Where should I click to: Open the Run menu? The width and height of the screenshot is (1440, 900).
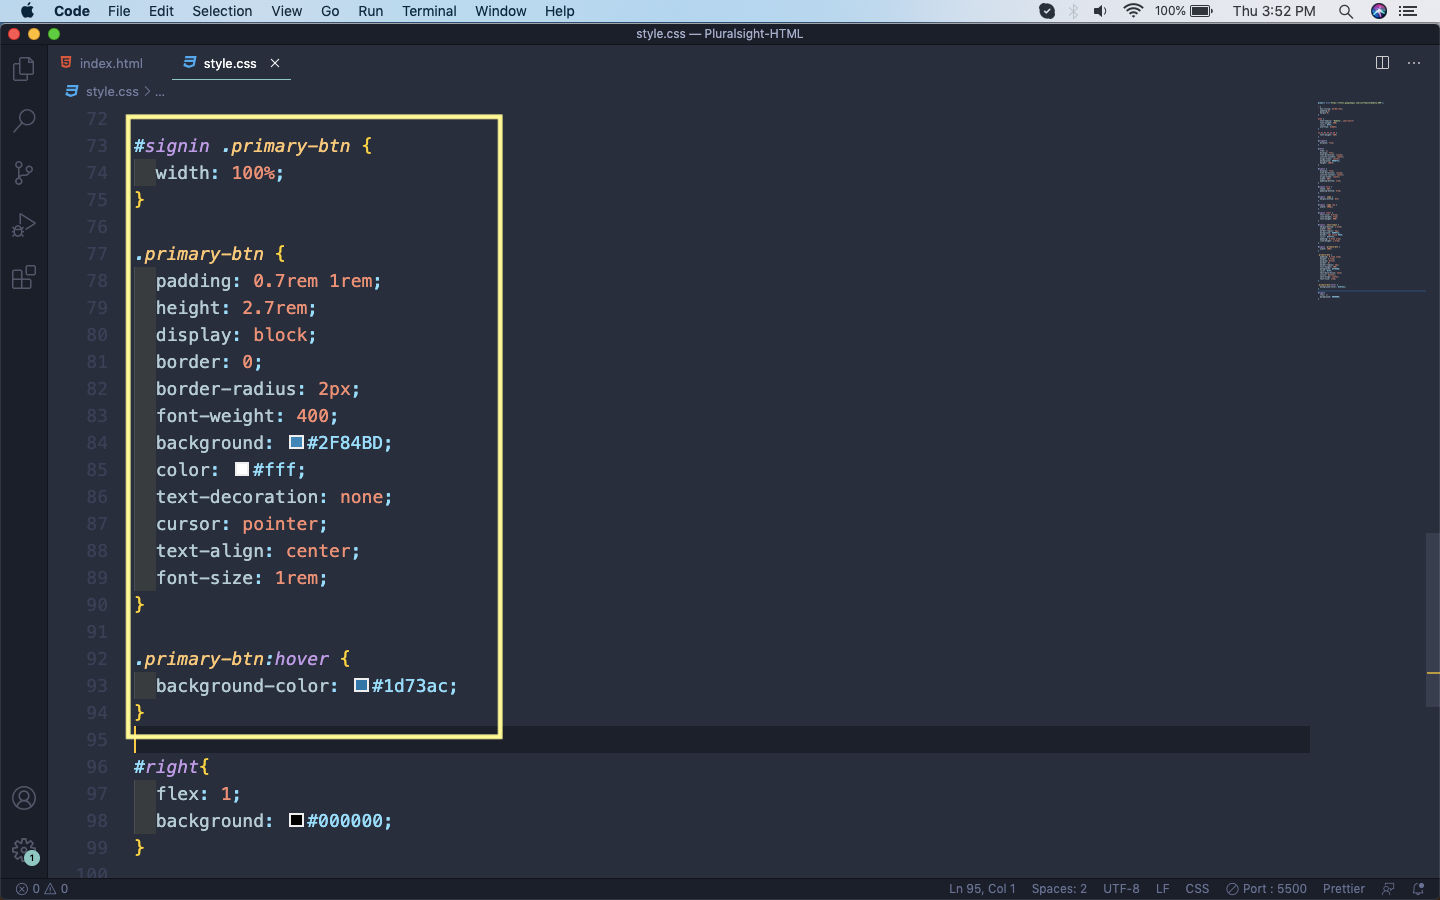pyautogui.click(x=370, y=11)
